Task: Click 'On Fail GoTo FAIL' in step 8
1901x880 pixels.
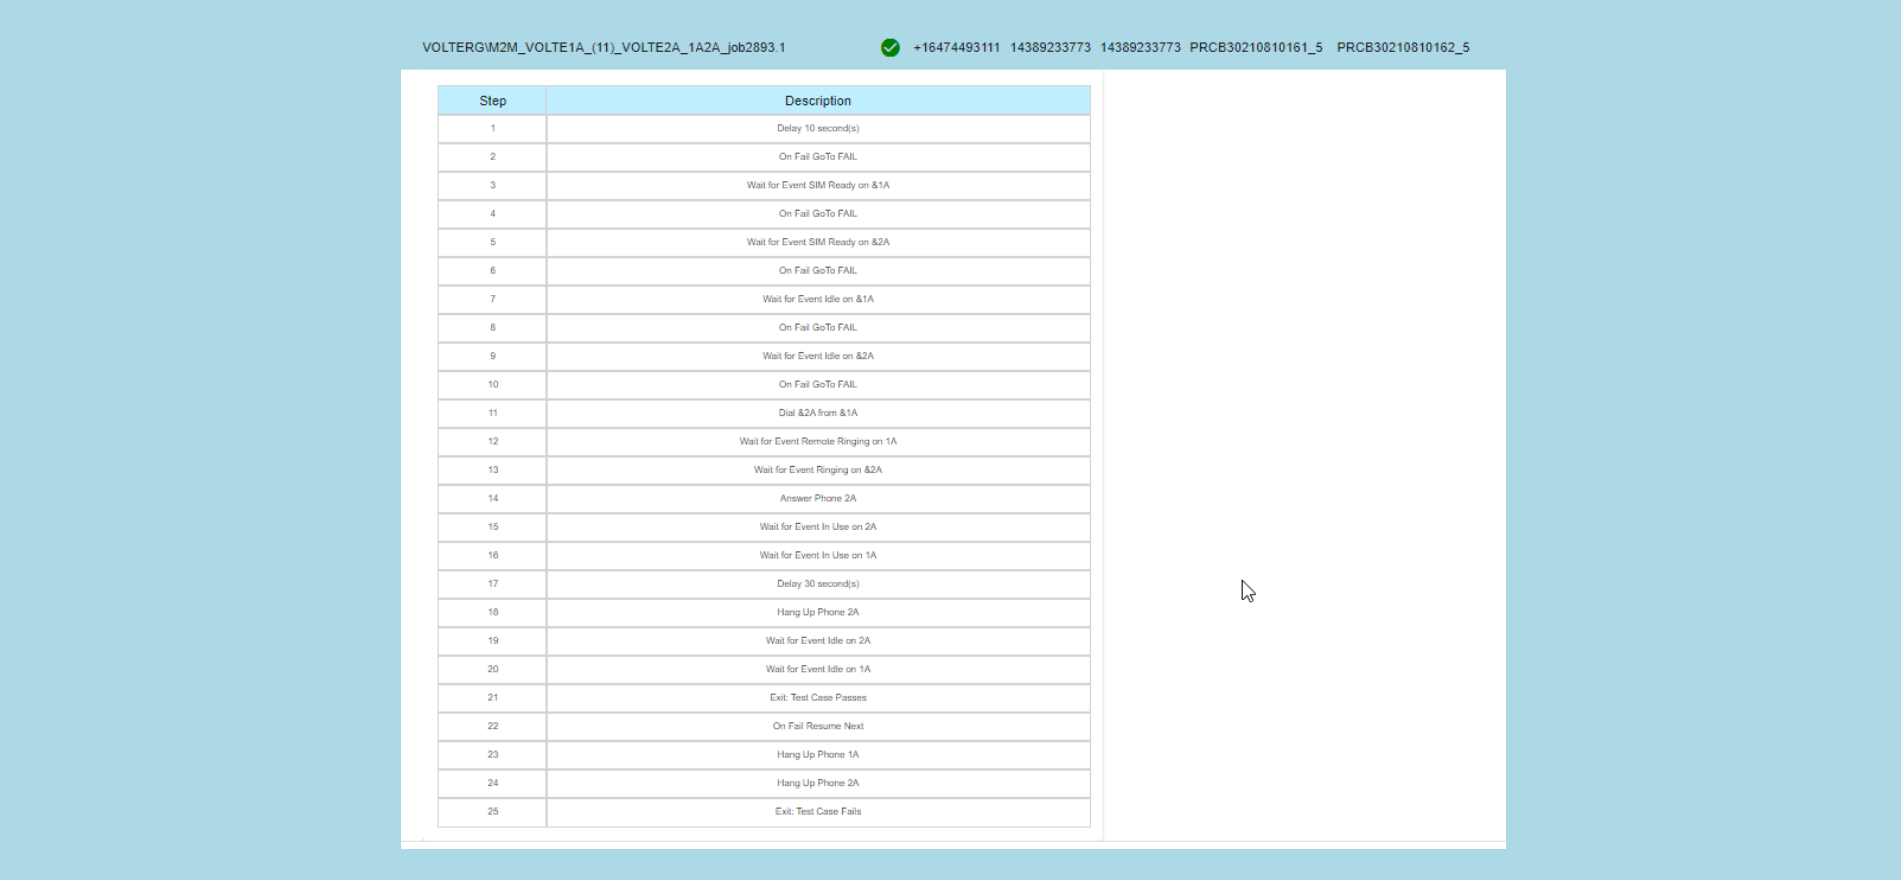Action: 818,328
